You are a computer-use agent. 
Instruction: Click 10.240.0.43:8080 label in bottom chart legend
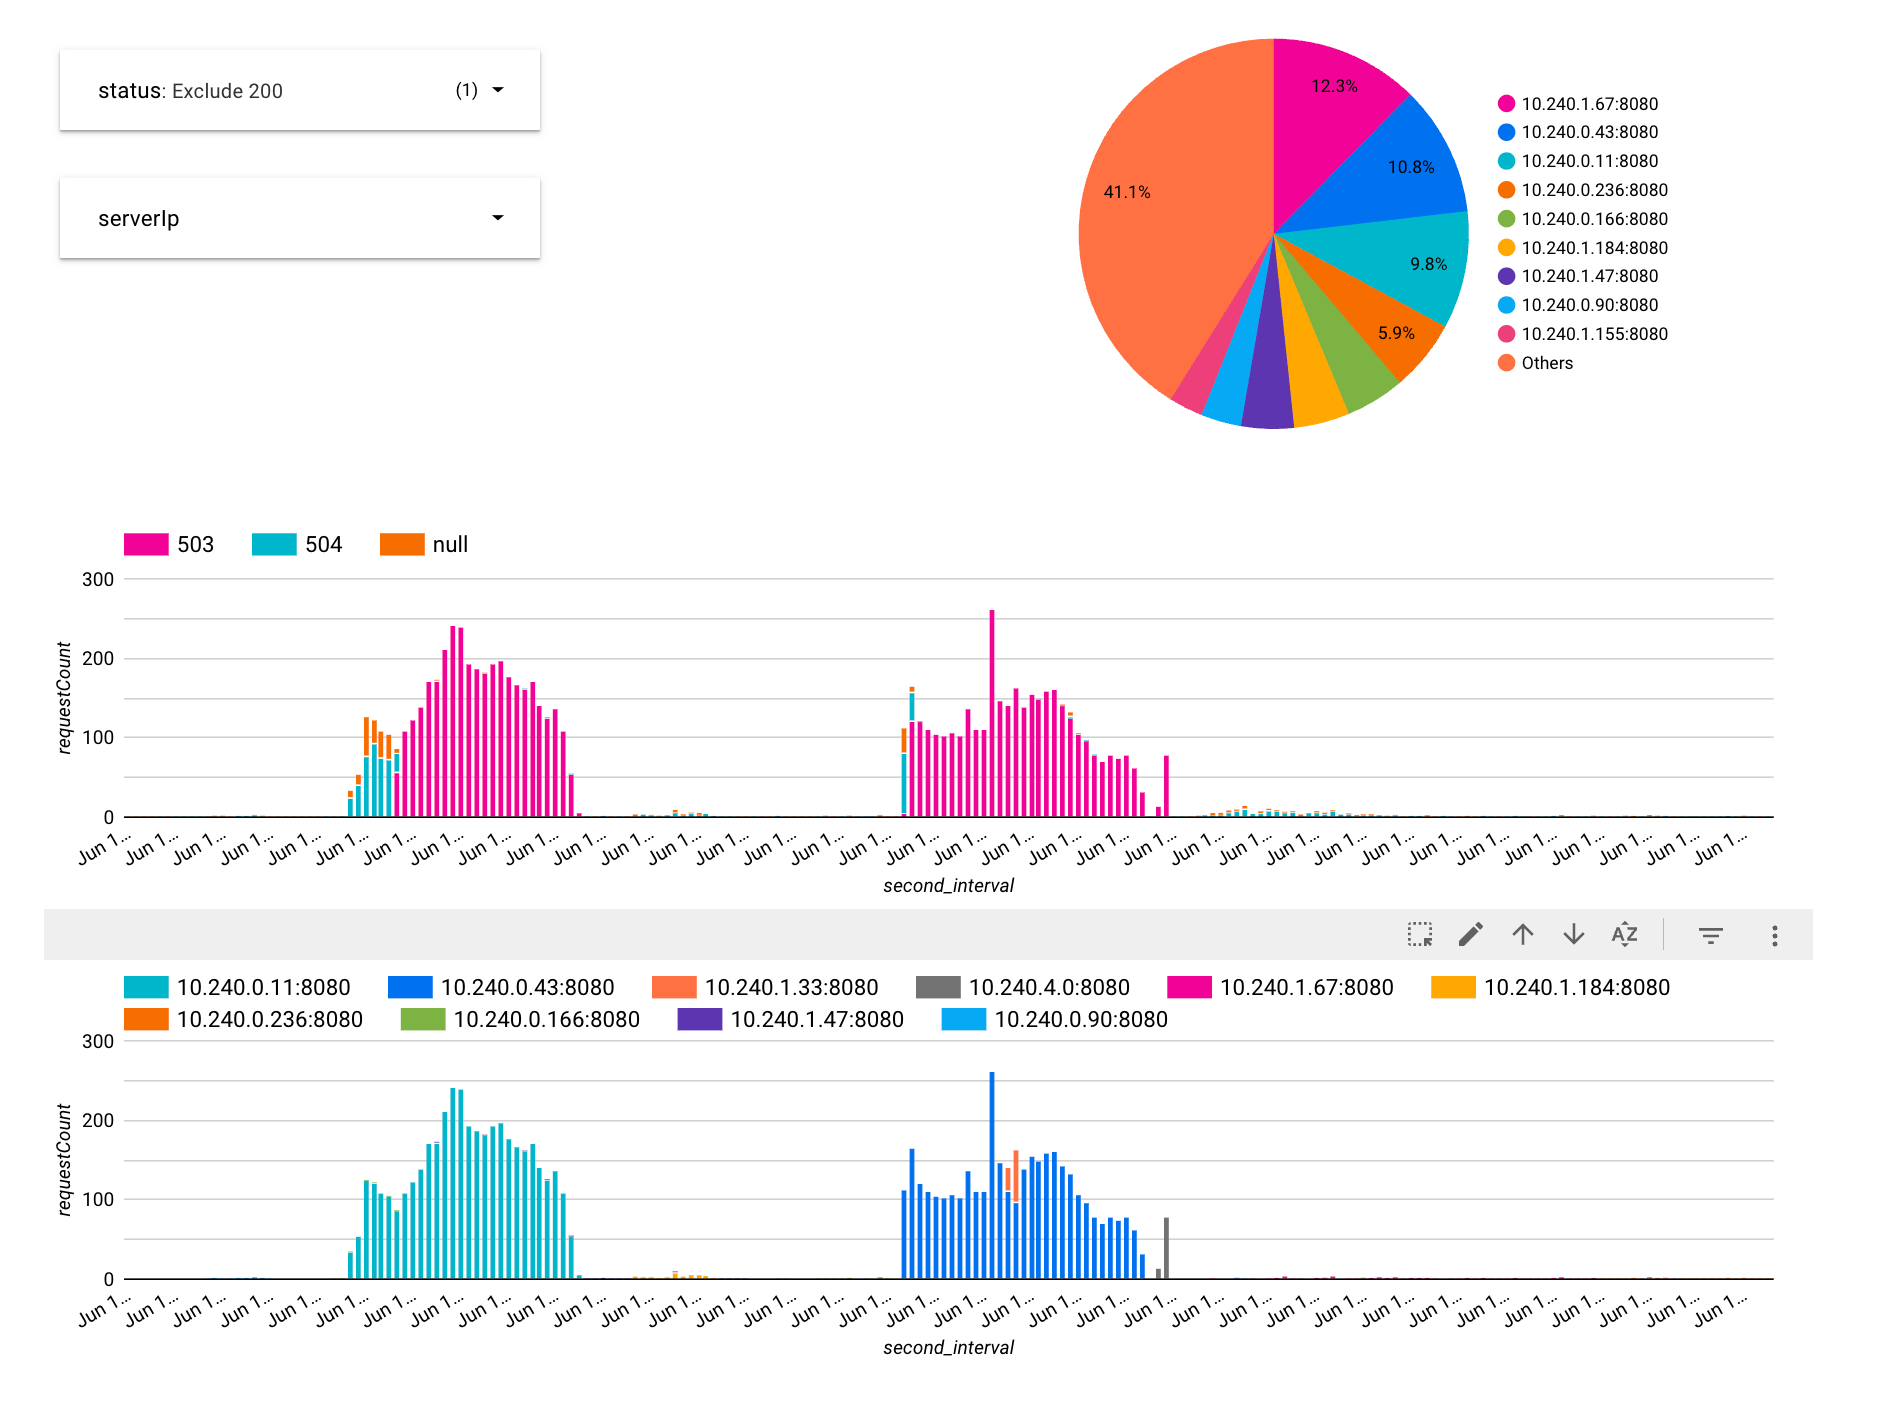527,988
